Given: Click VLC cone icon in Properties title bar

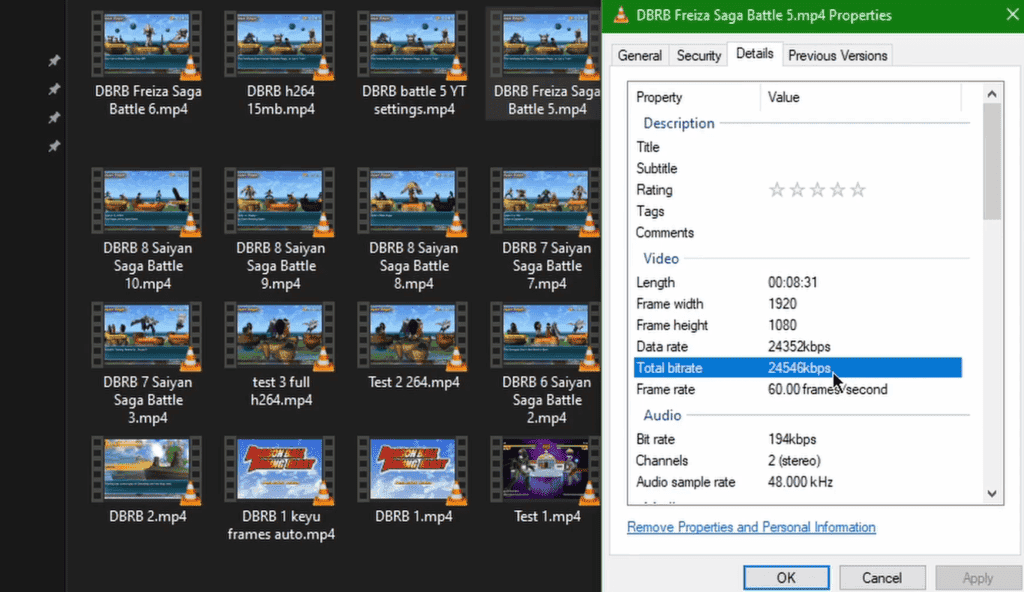Looking at the screenshot, I should coord(621,14).
